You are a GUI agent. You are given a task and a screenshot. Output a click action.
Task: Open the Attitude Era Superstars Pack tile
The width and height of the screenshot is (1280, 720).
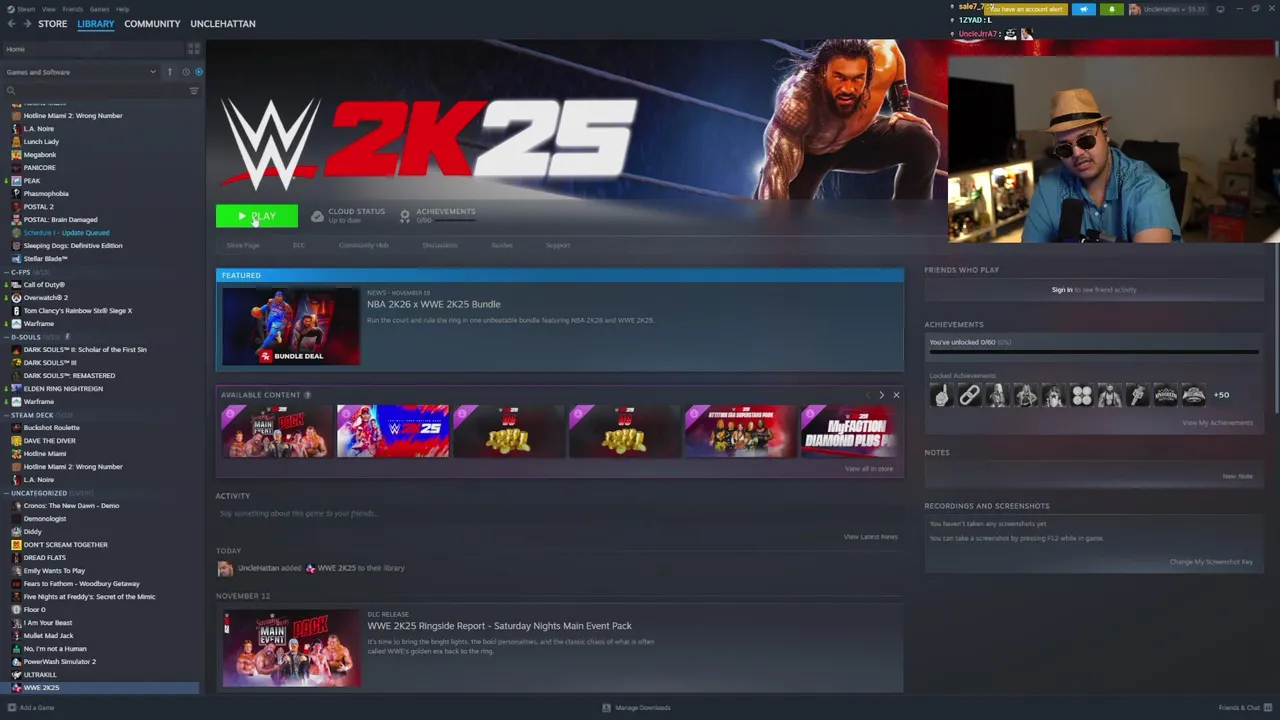(x=741, y=431)
